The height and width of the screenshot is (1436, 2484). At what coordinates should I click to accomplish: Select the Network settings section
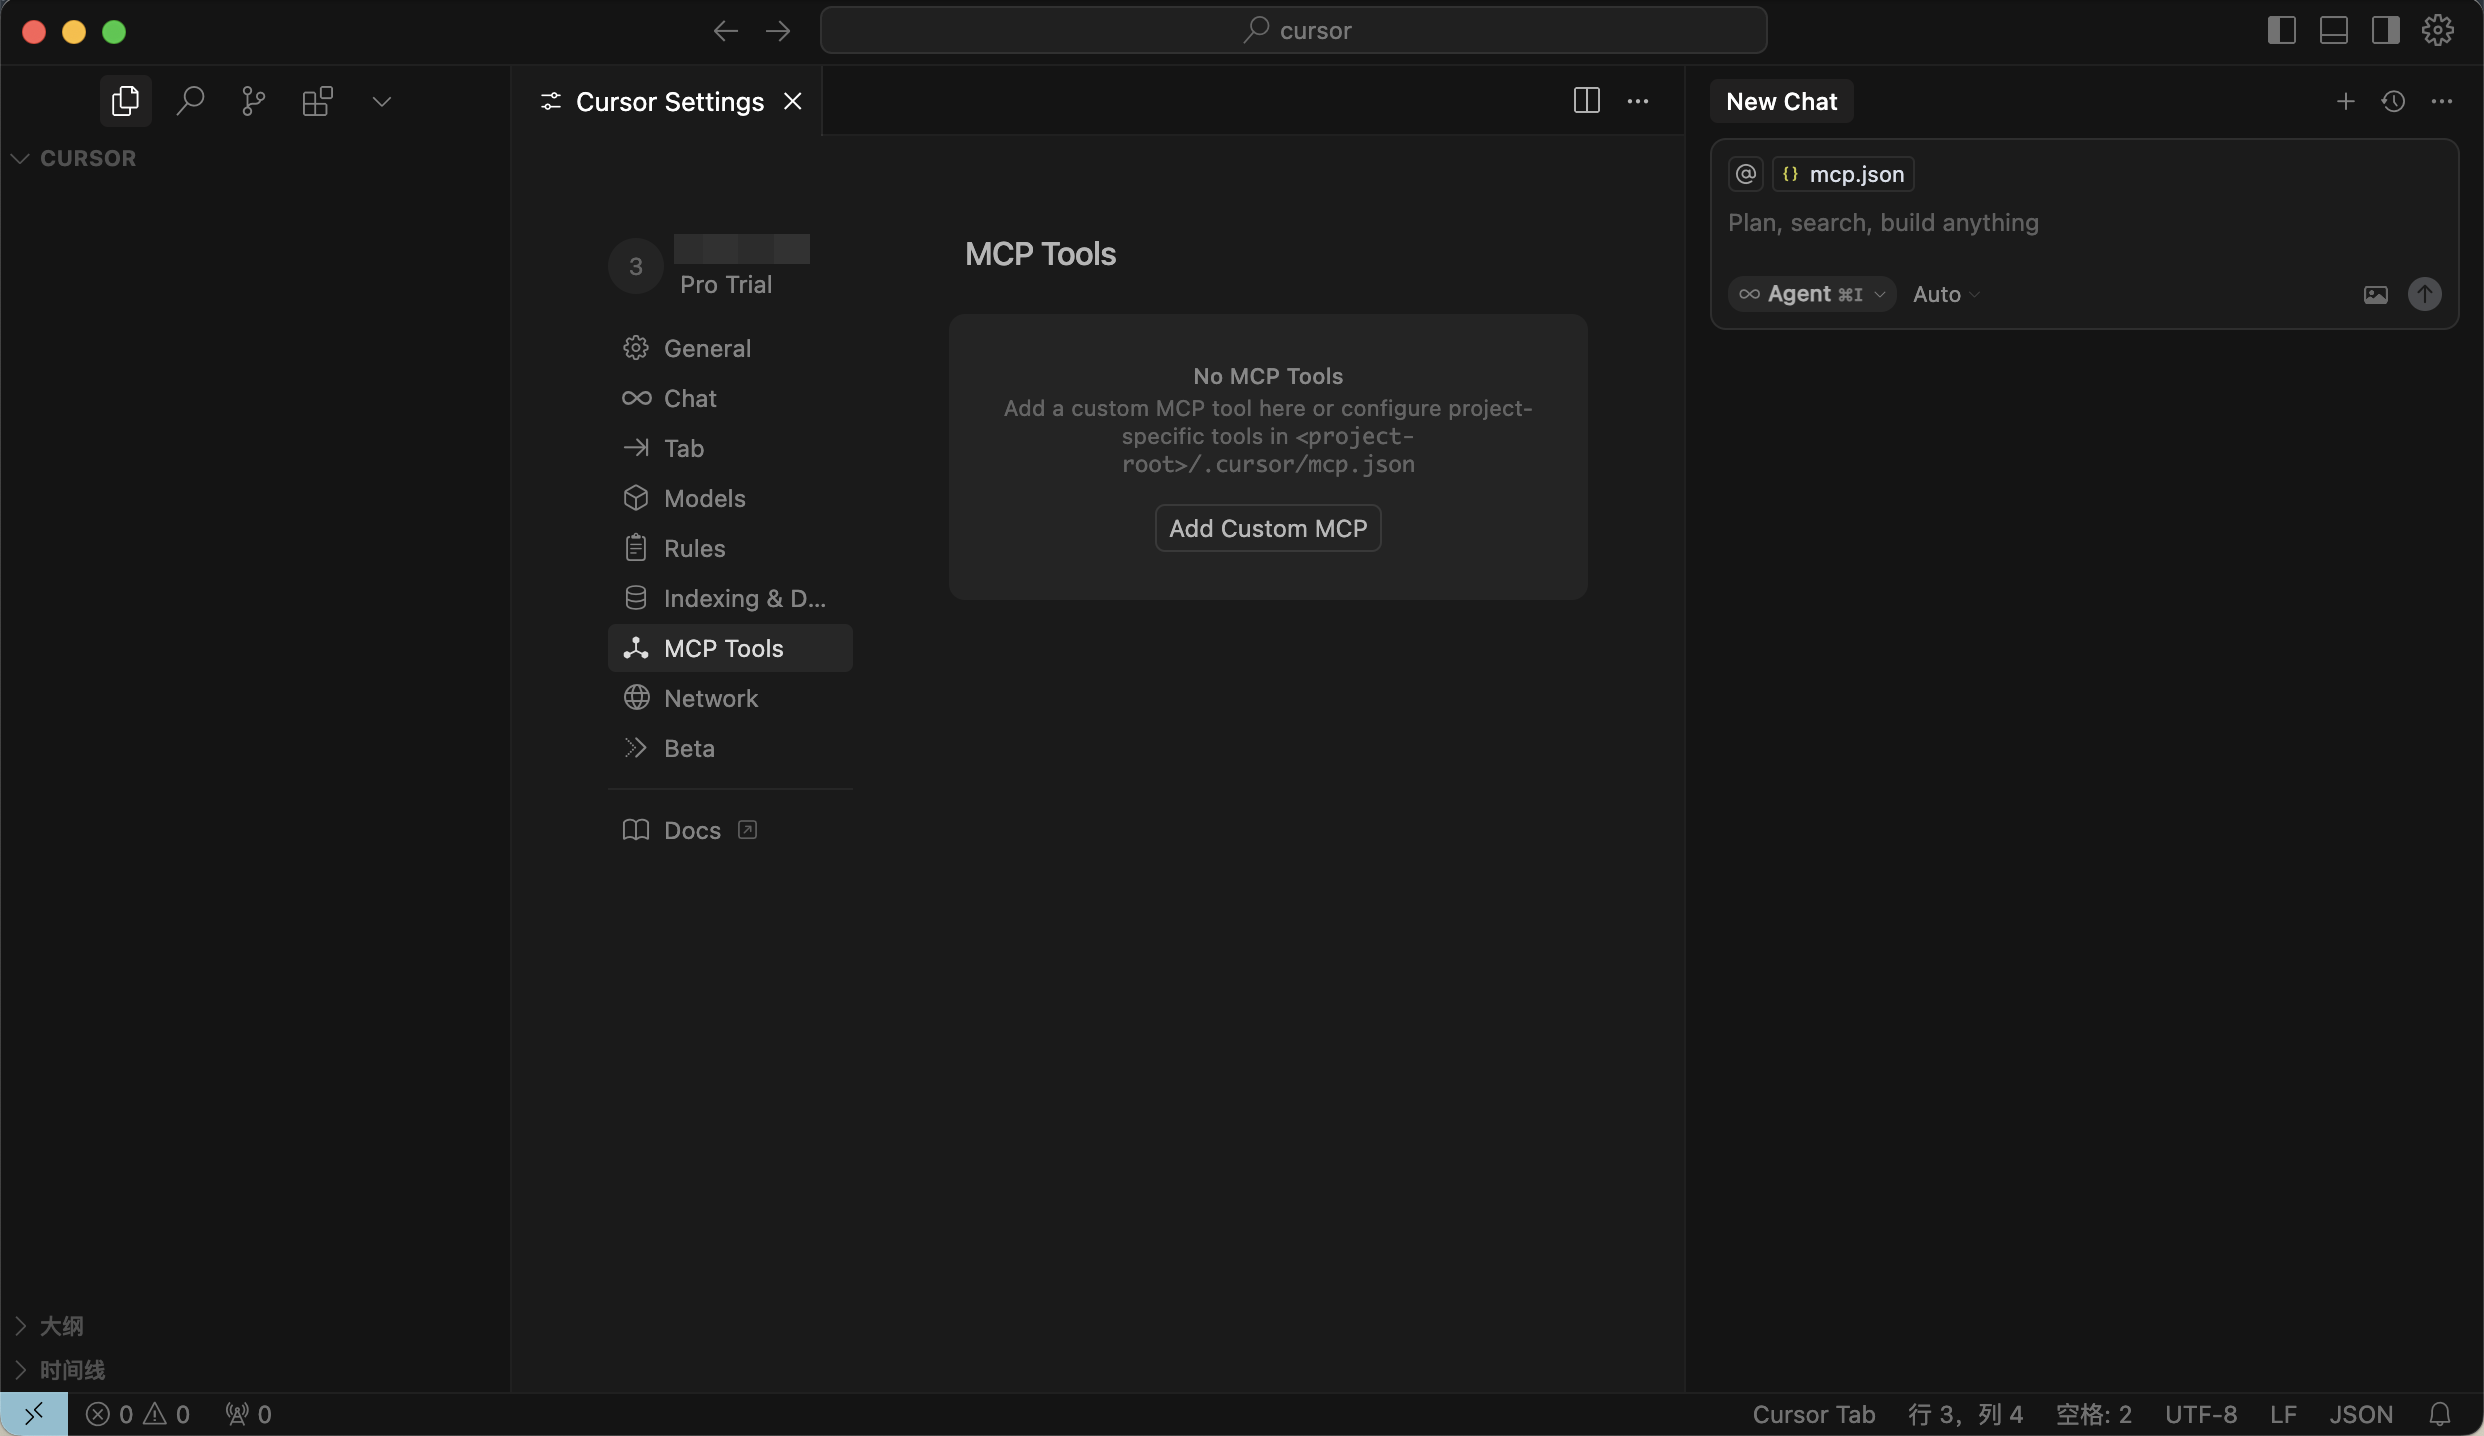710,698
